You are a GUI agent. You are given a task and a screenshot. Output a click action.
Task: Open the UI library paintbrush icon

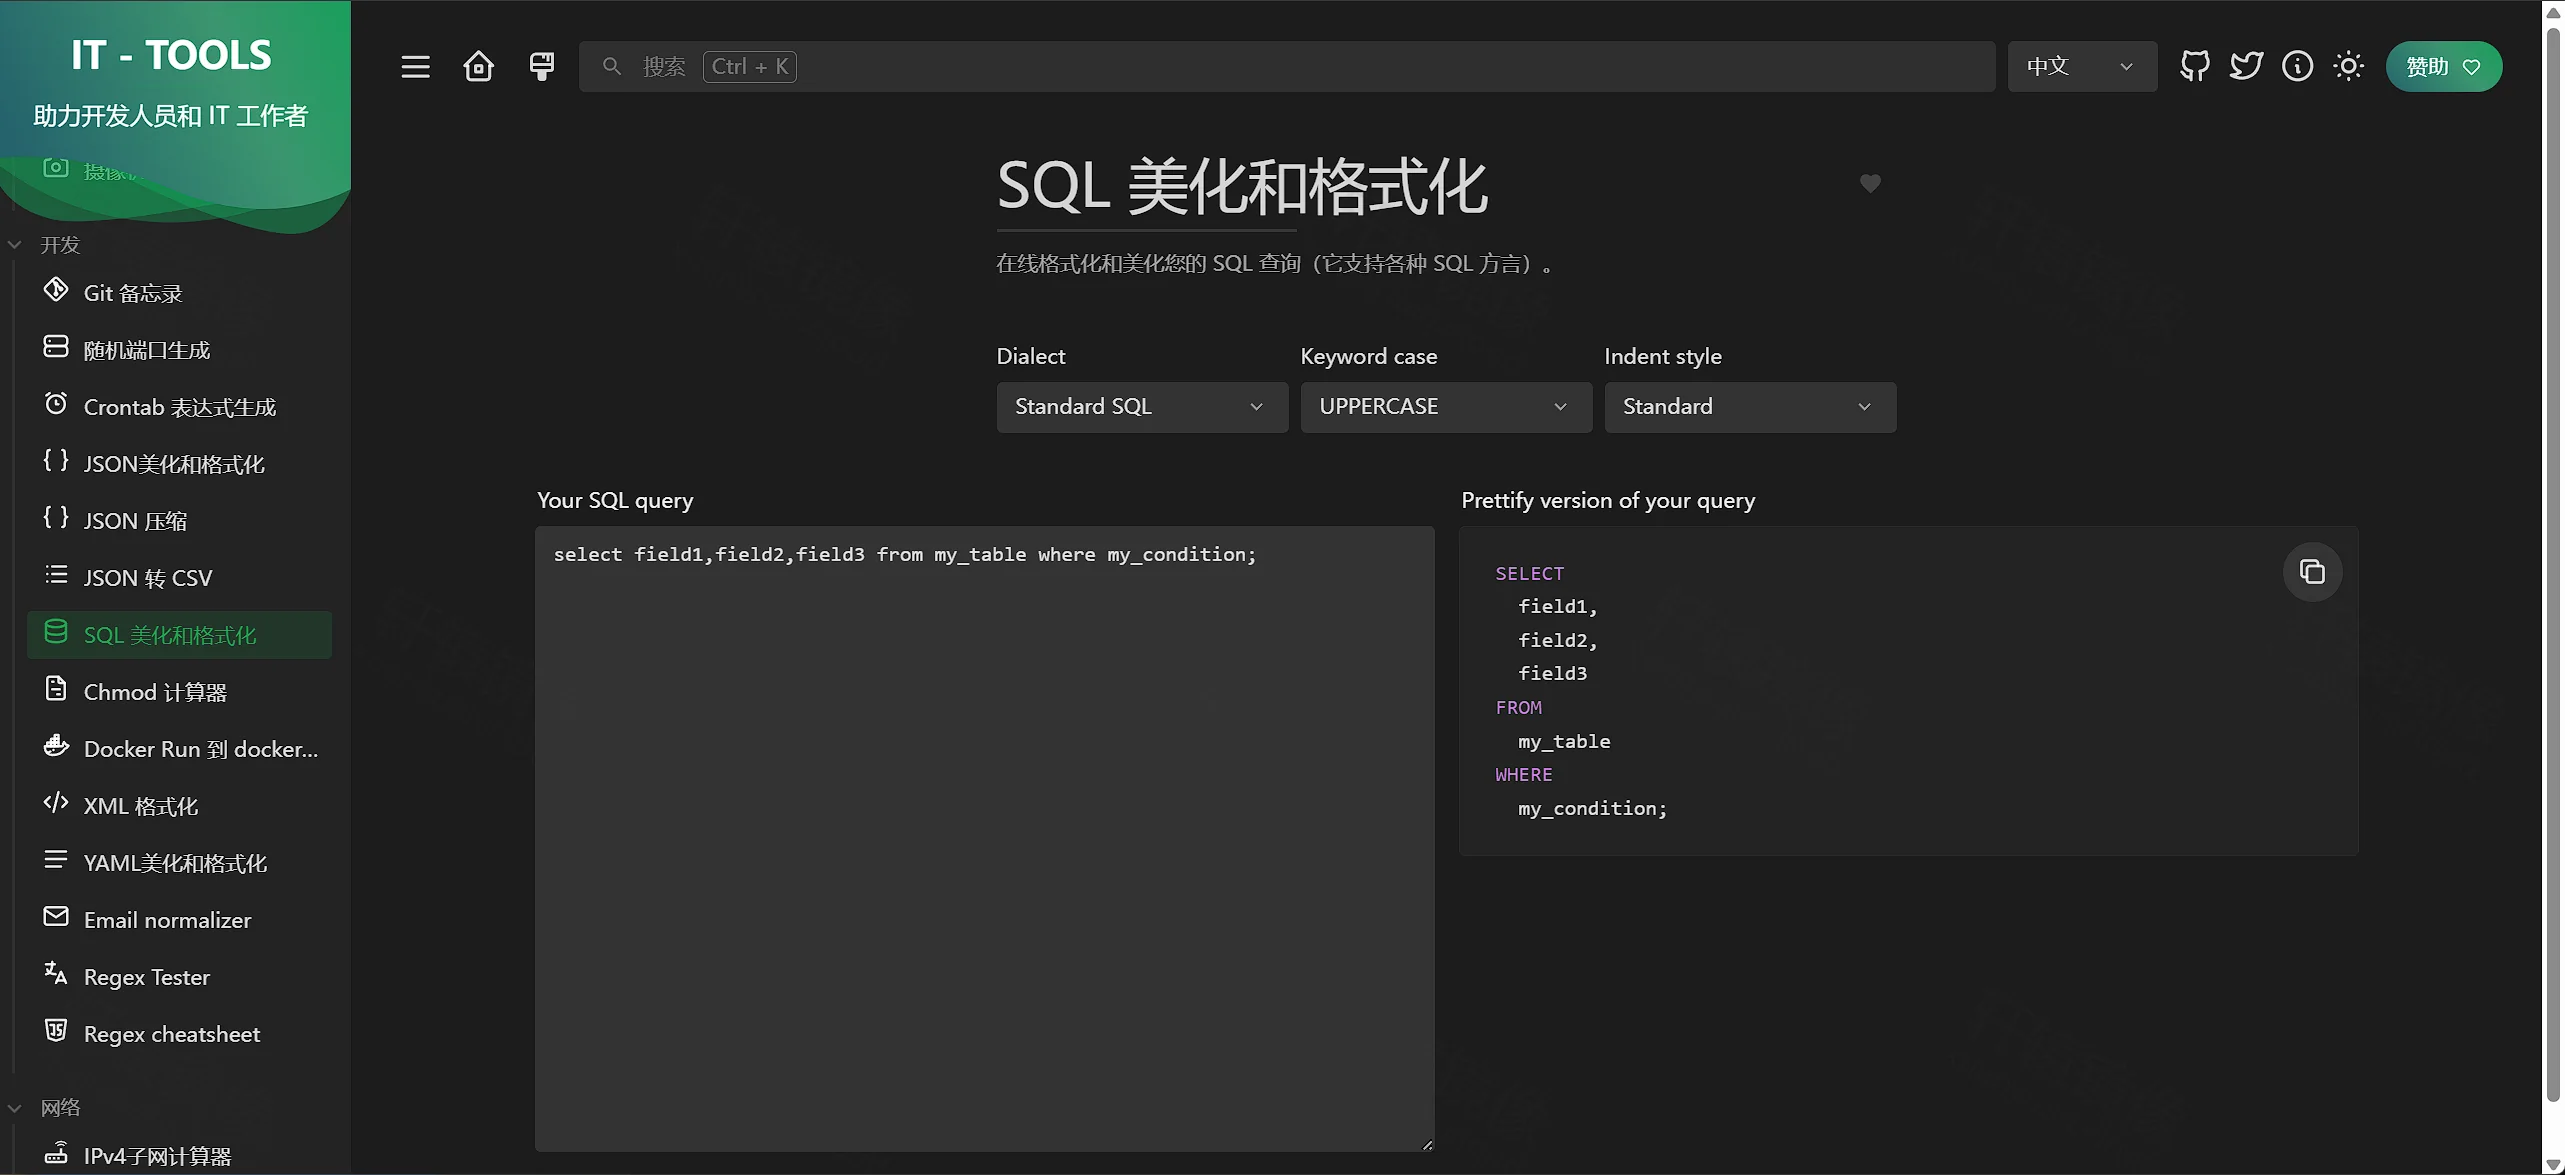541,67
